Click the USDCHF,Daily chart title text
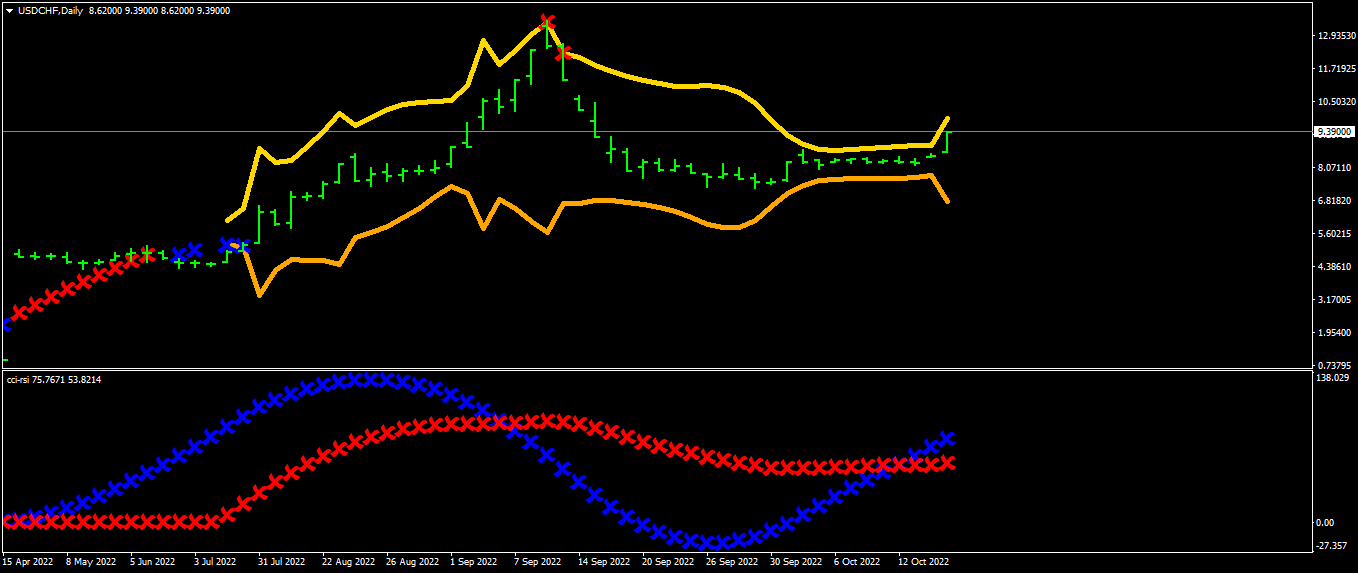Image resolution: width=1358 pixels, height=573 pixels. point(50,10)
